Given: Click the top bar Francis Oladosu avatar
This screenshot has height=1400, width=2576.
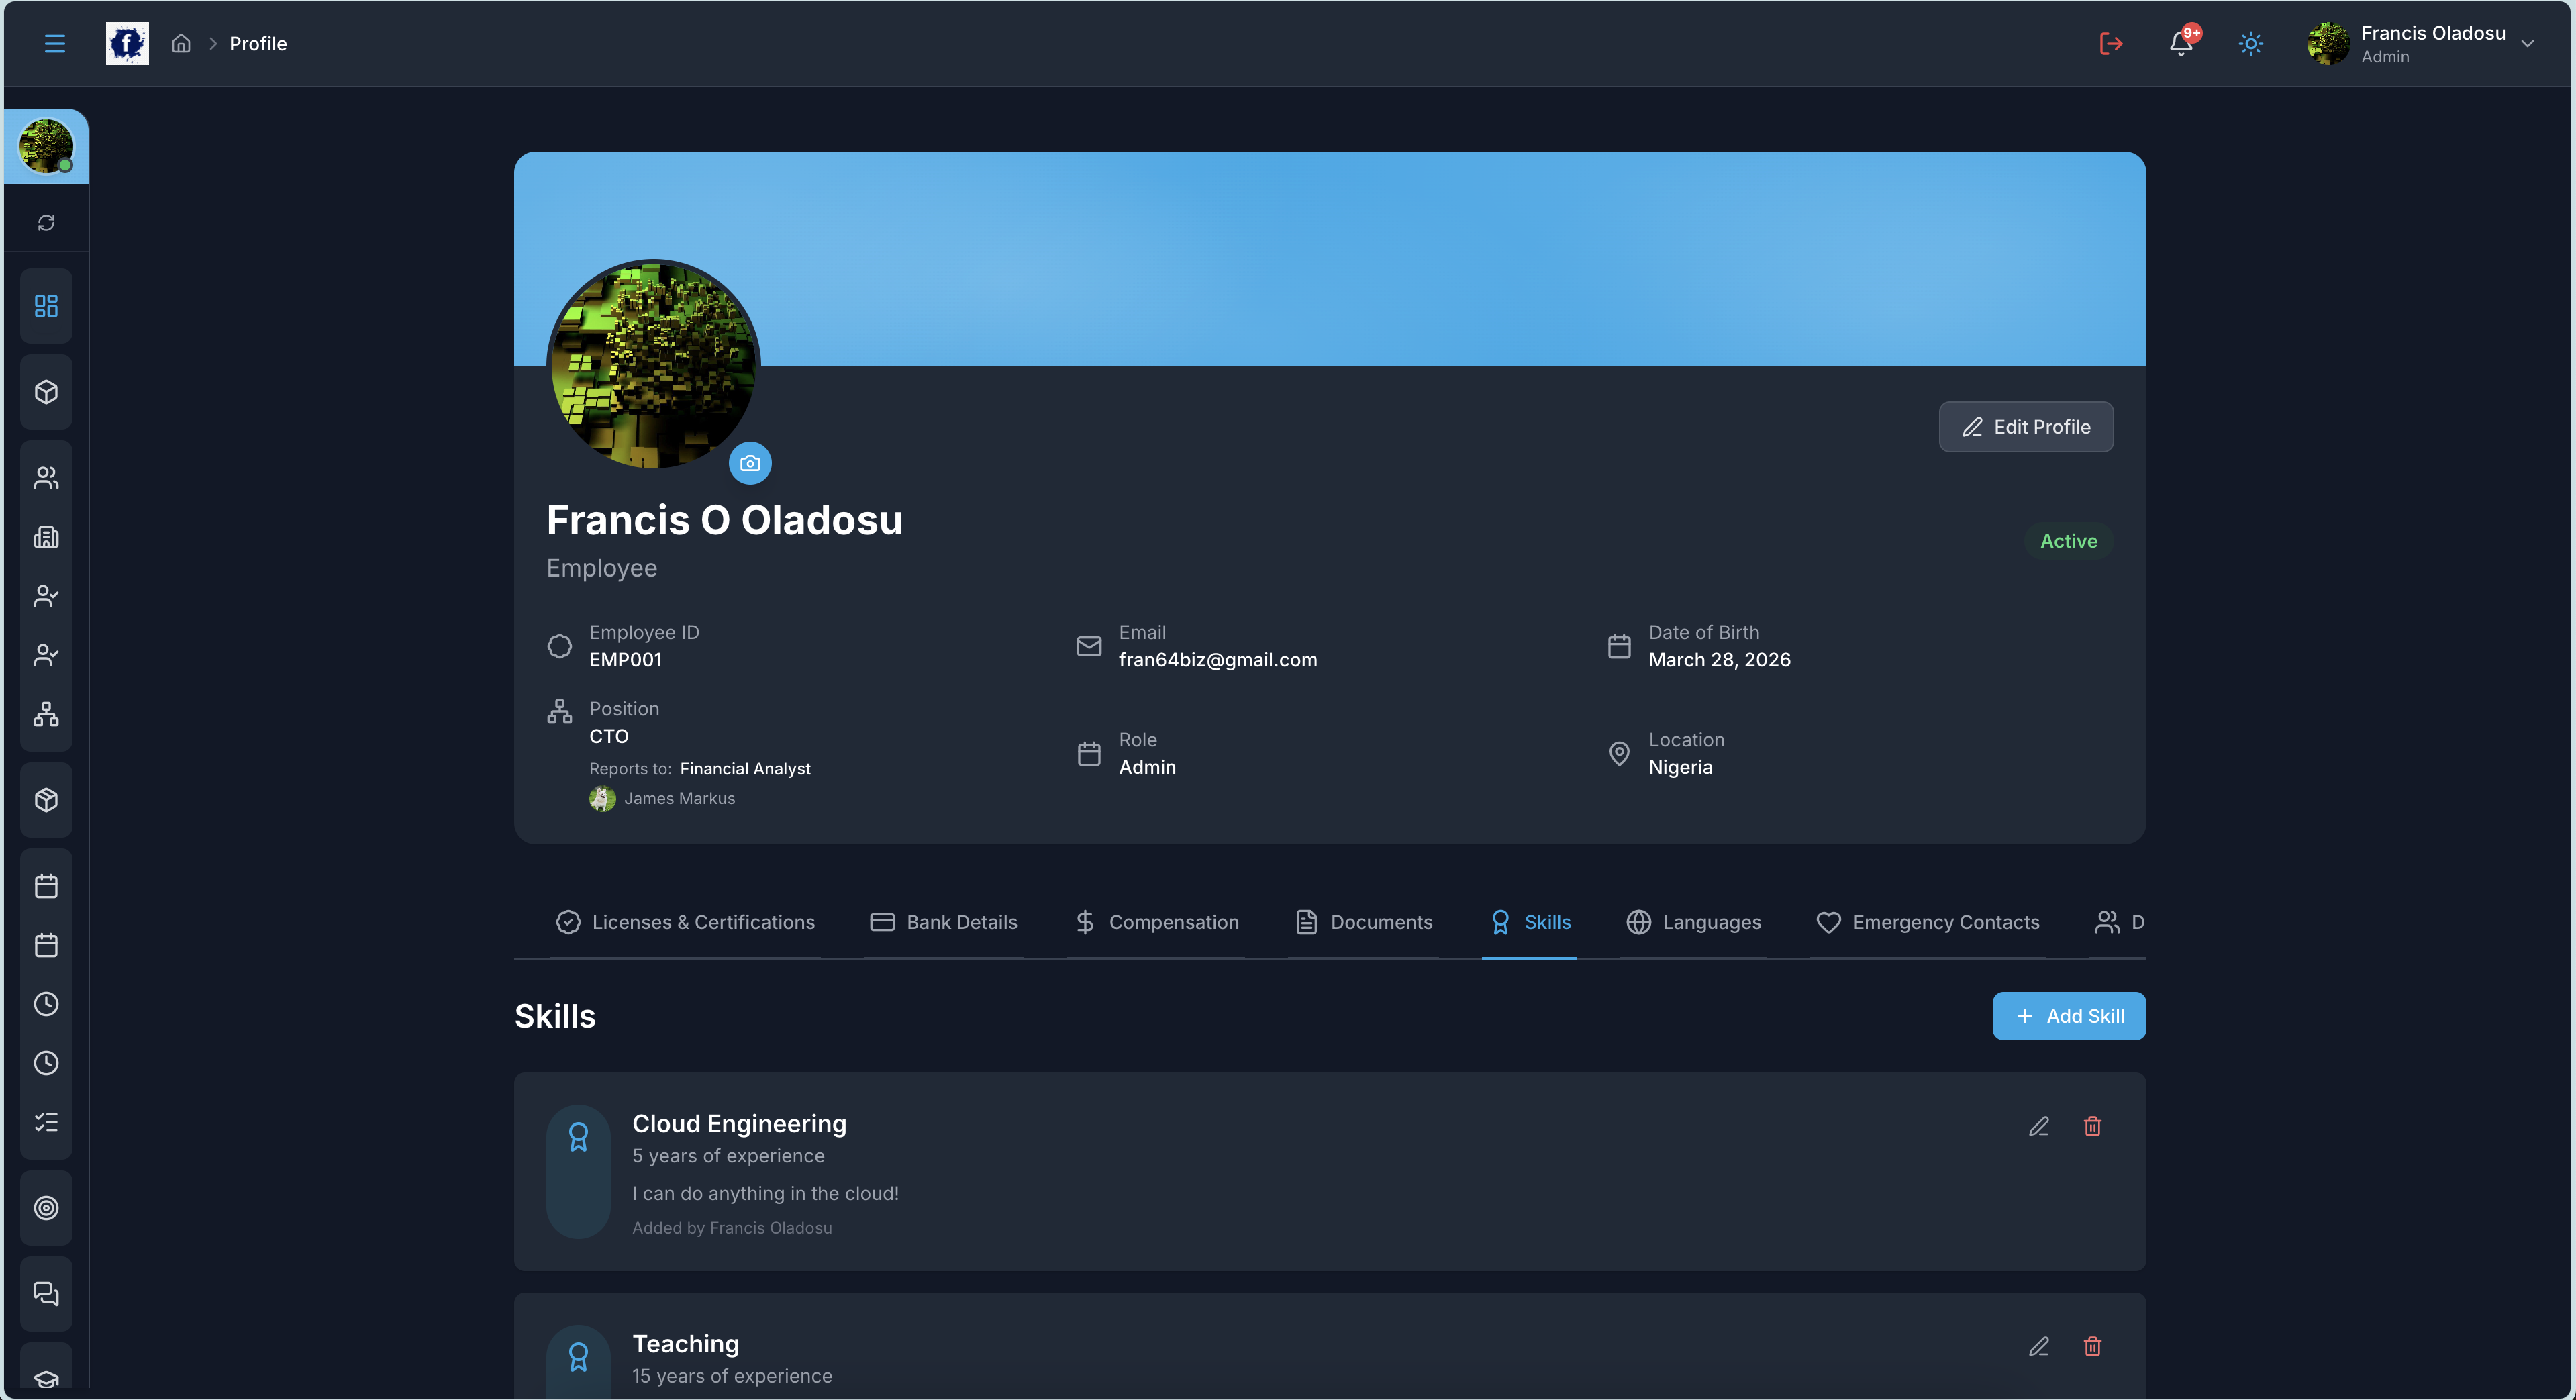Looking at the screenshot, I should (2328, 44).
